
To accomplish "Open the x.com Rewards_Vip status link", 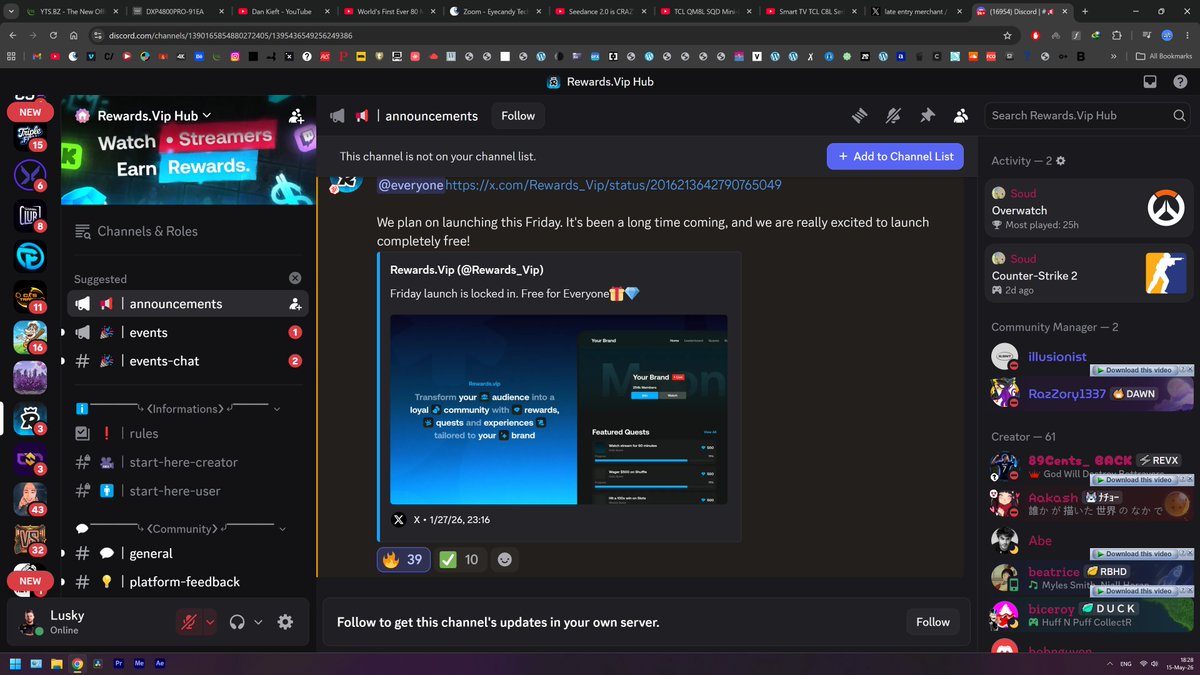I will [x=613, y=185].
